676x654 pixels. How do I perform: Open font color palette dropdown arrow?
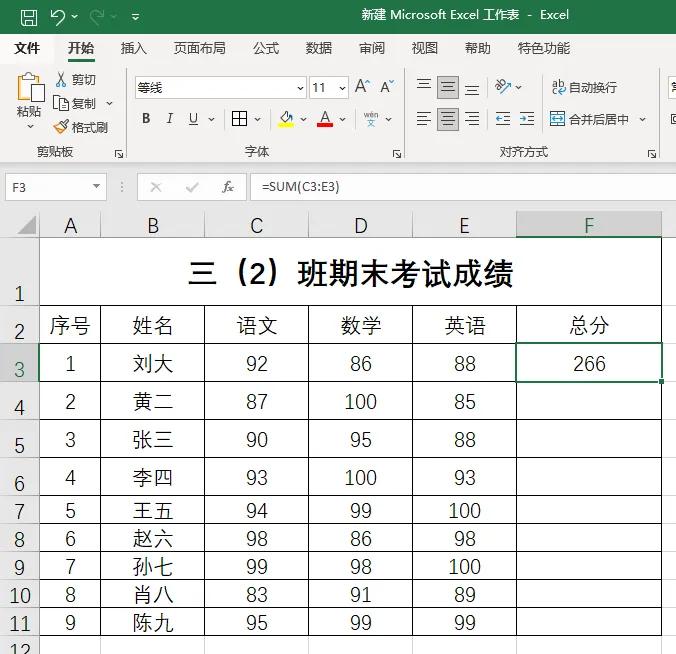click(x=342, y=119)
